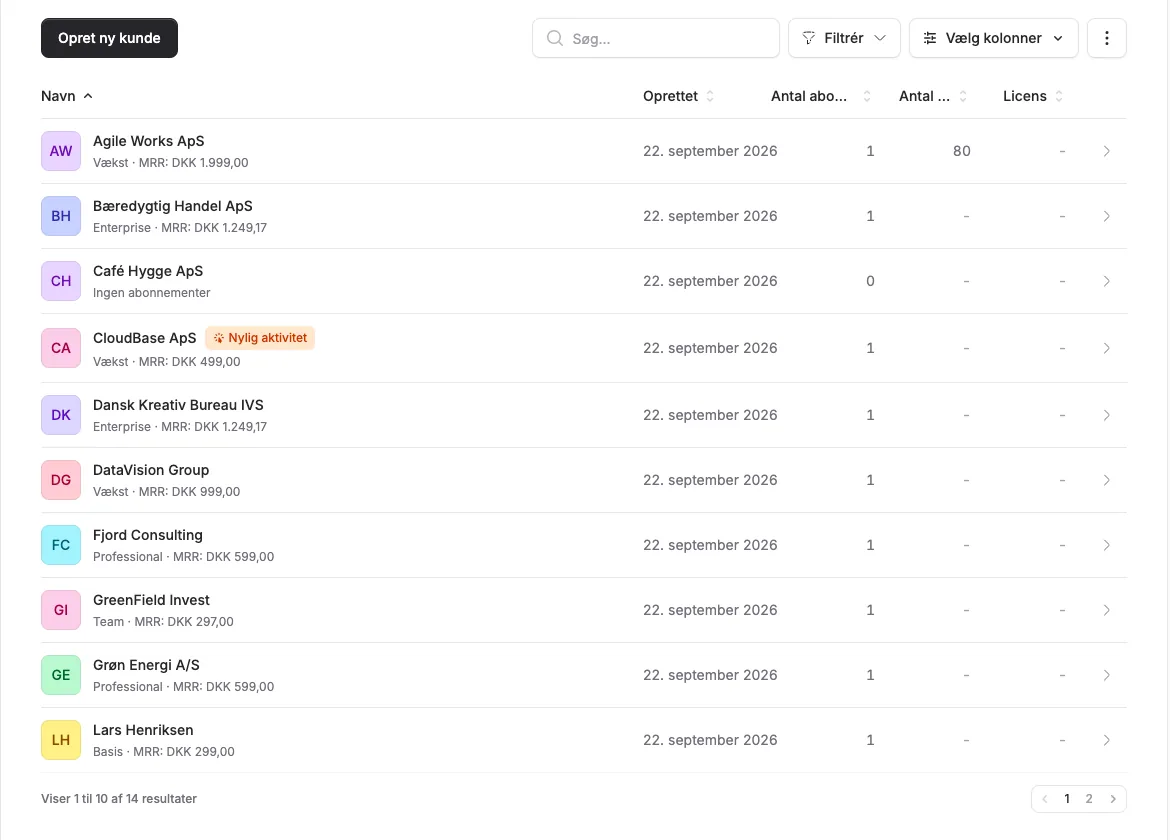Open Dansk Kreativ Bureau IVS customer
The width and height of the screenshot is (1170, 840).
coord(584,416)
